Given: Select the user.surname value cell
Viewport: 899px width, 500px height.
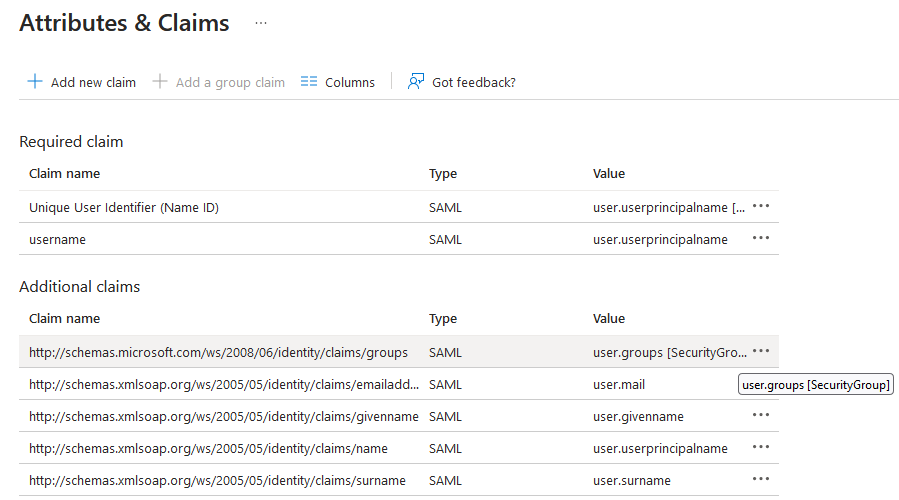Looking at the screenshot, I should point(632,480).
